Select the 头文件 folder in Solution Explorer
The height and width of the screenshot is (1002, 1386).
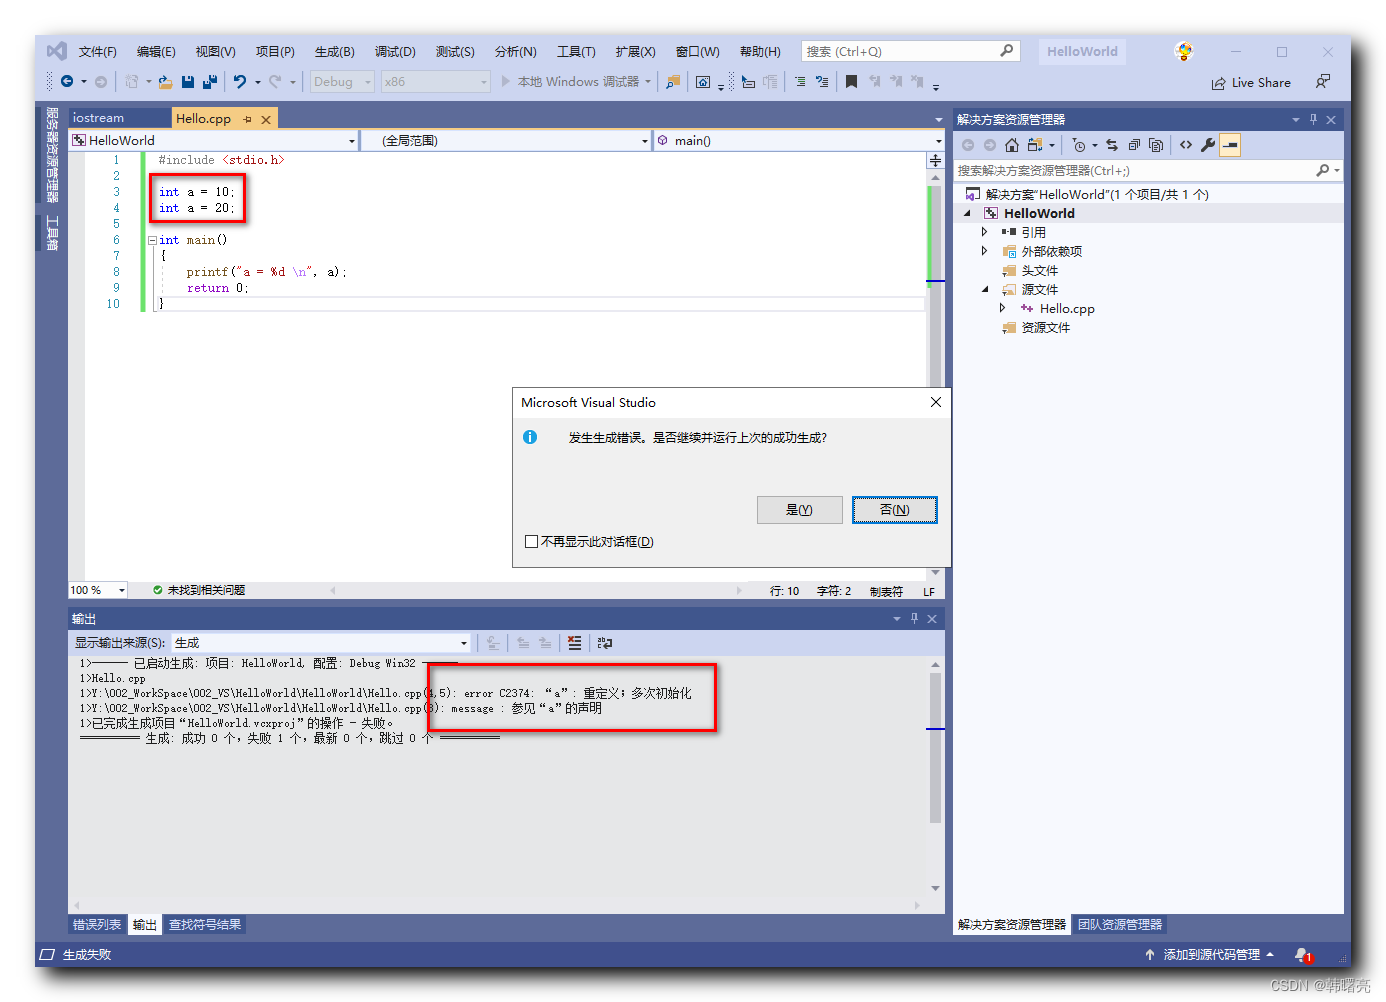click(x=1039, y=271)
